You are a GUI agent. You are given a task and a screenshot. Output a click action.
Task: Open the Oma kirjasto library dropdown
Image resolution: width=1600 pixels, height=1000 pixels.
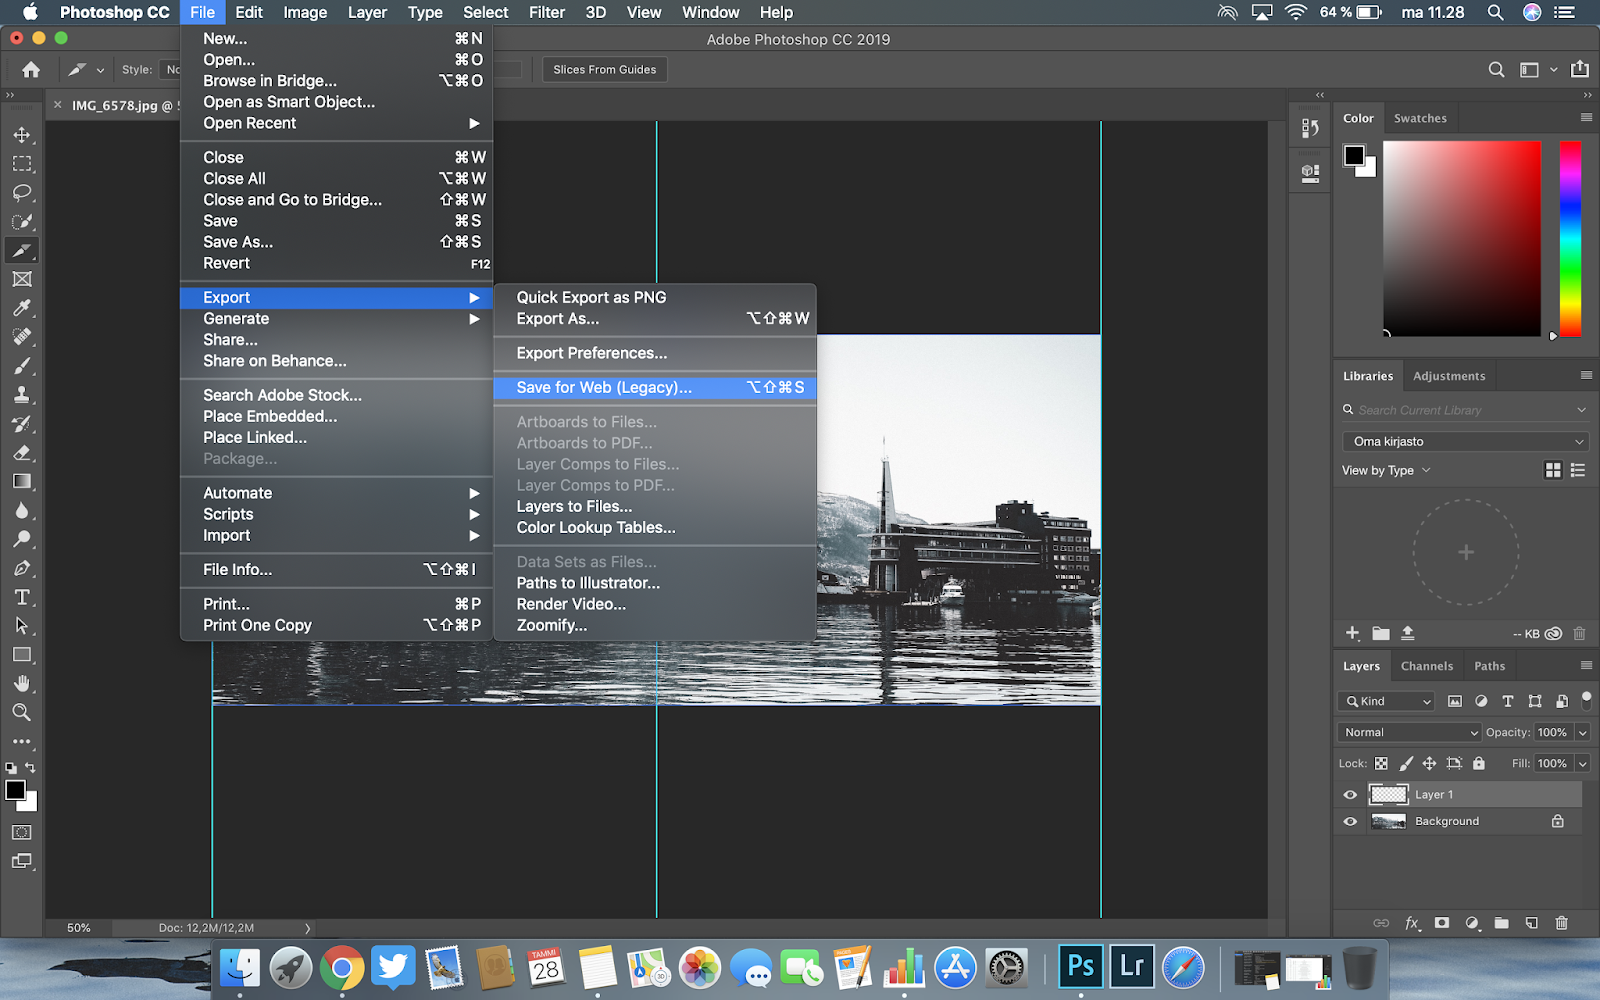[1465, 441]
